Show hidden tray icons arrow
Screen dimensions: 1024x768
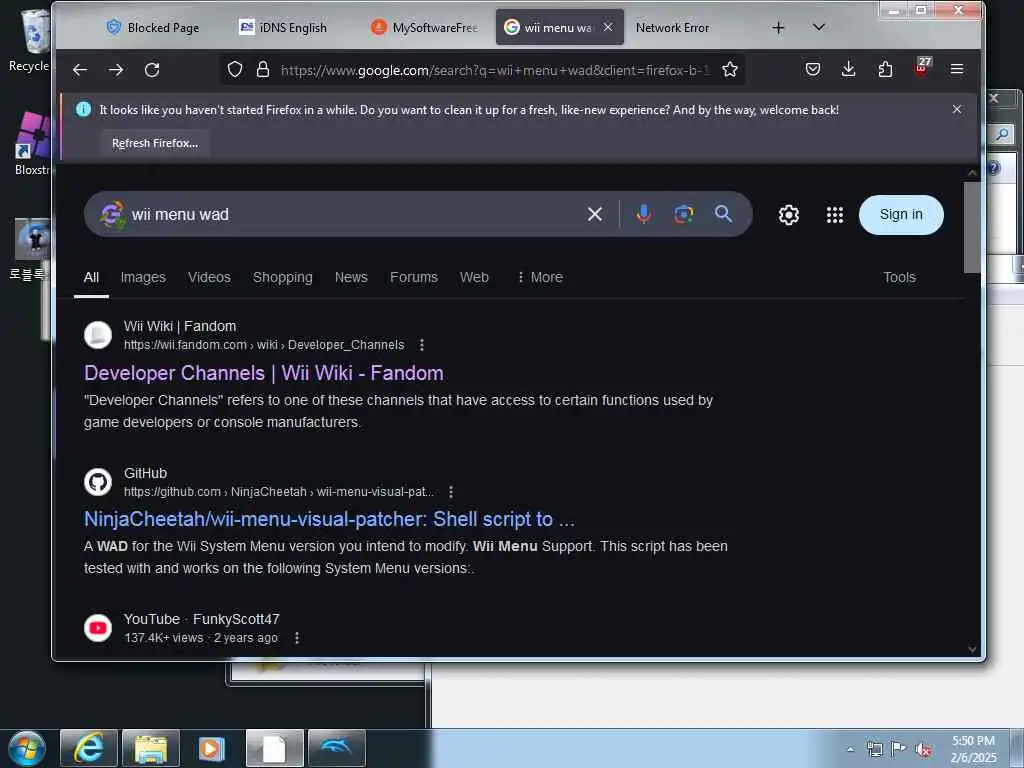point(850,749)
